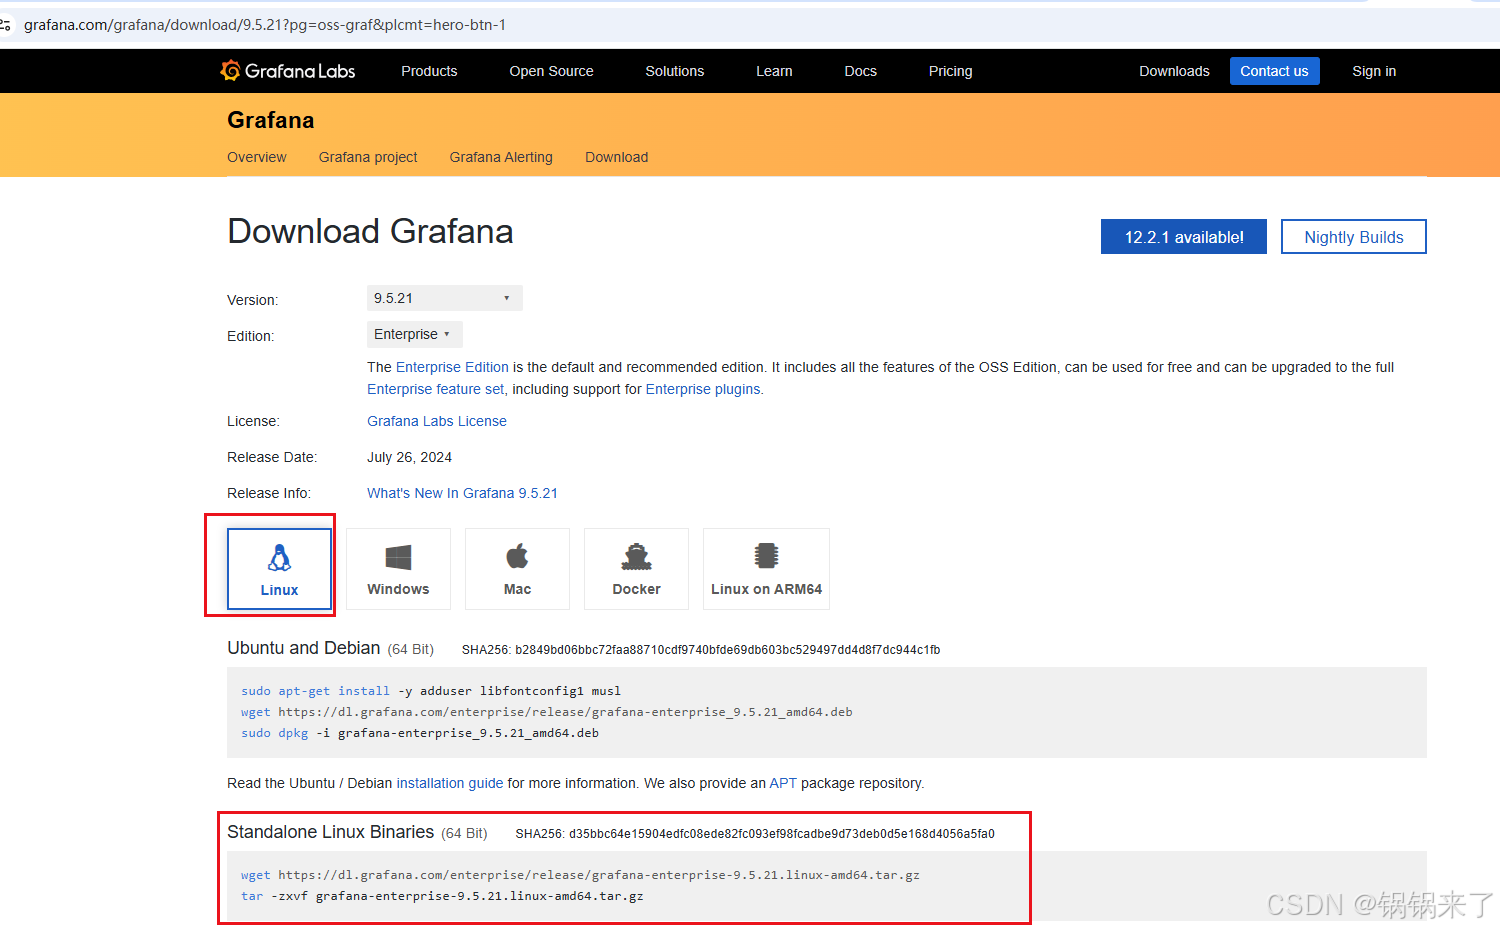Screen dimensions: 1500x931
Task: Click the Grafana Labs logo
Action: [288, 71]
